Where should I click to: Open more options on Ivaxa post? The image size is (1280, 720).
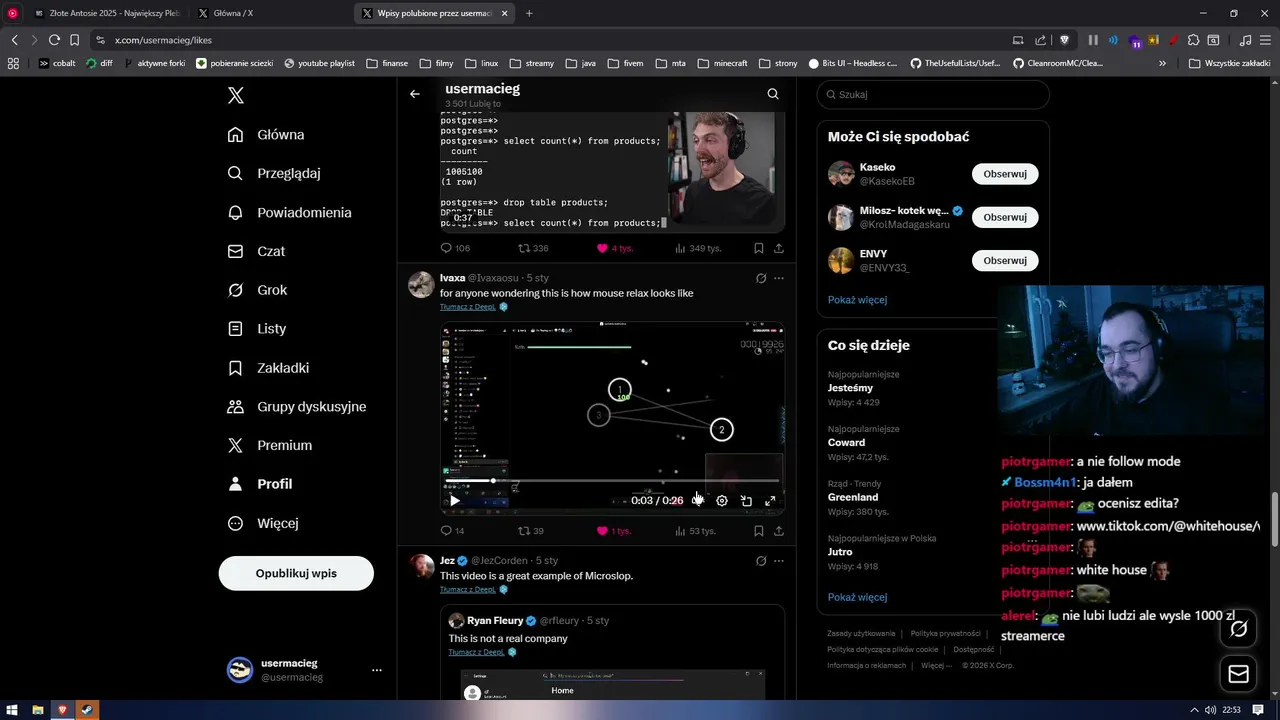[779, 278]
